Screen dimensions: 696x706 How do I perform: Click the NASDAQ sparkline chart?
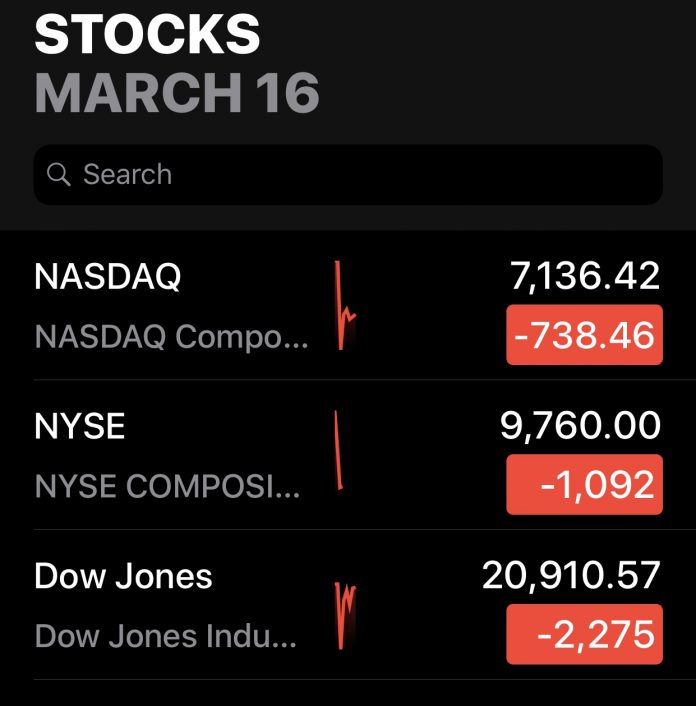click(x=345, y=306)
